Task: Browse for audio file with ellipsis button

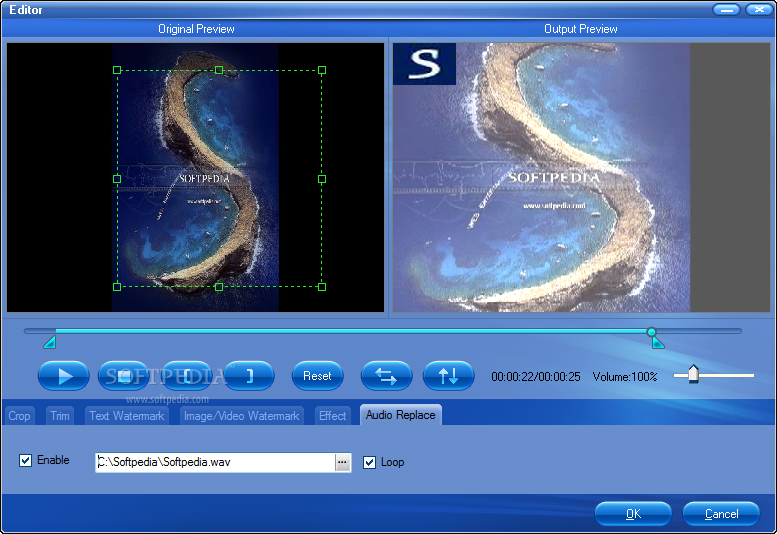Action: 342,462
